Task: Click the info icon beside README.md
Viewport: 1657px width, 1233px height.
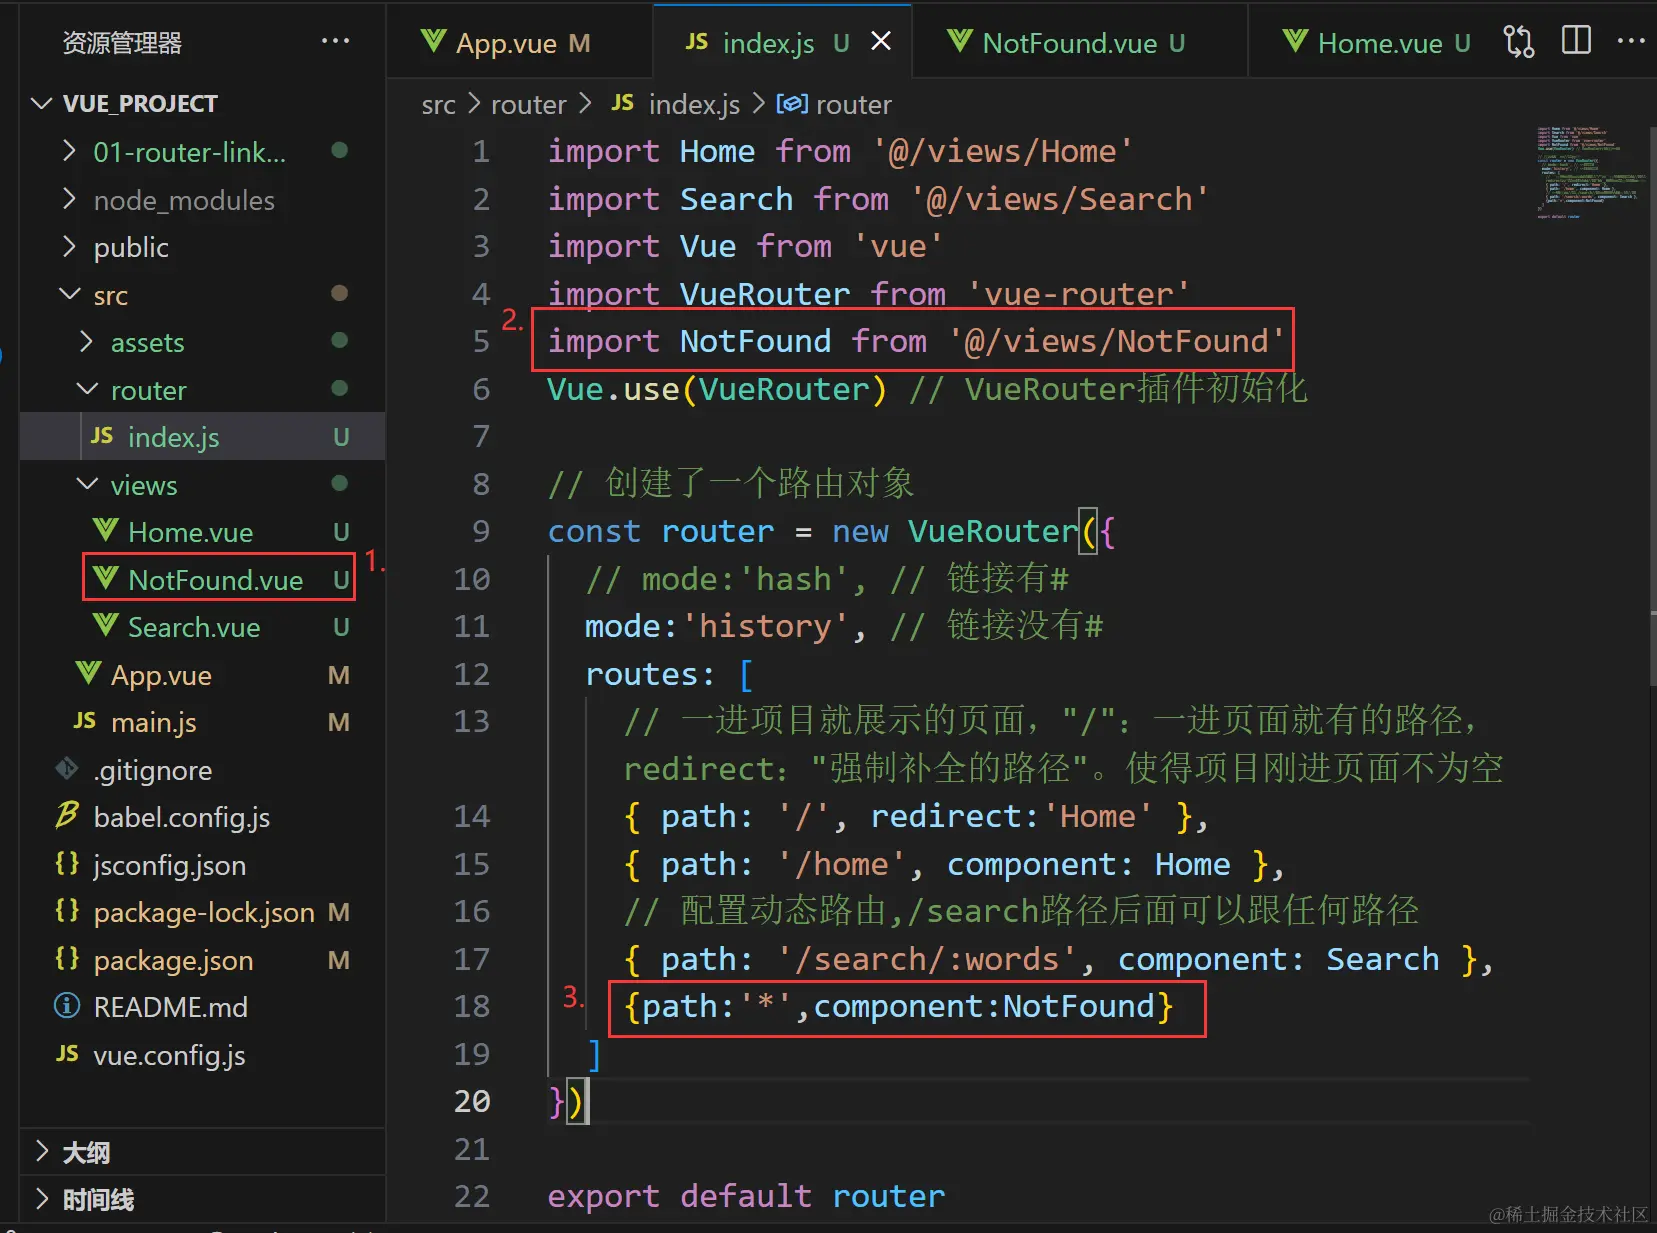Action: (67, 1006)
